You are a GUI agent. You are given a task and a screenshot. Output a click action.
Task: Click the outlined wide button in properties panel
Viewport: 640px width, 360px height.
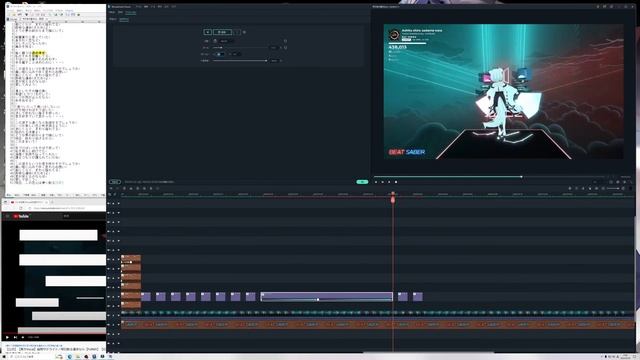[x=222, y=32]
